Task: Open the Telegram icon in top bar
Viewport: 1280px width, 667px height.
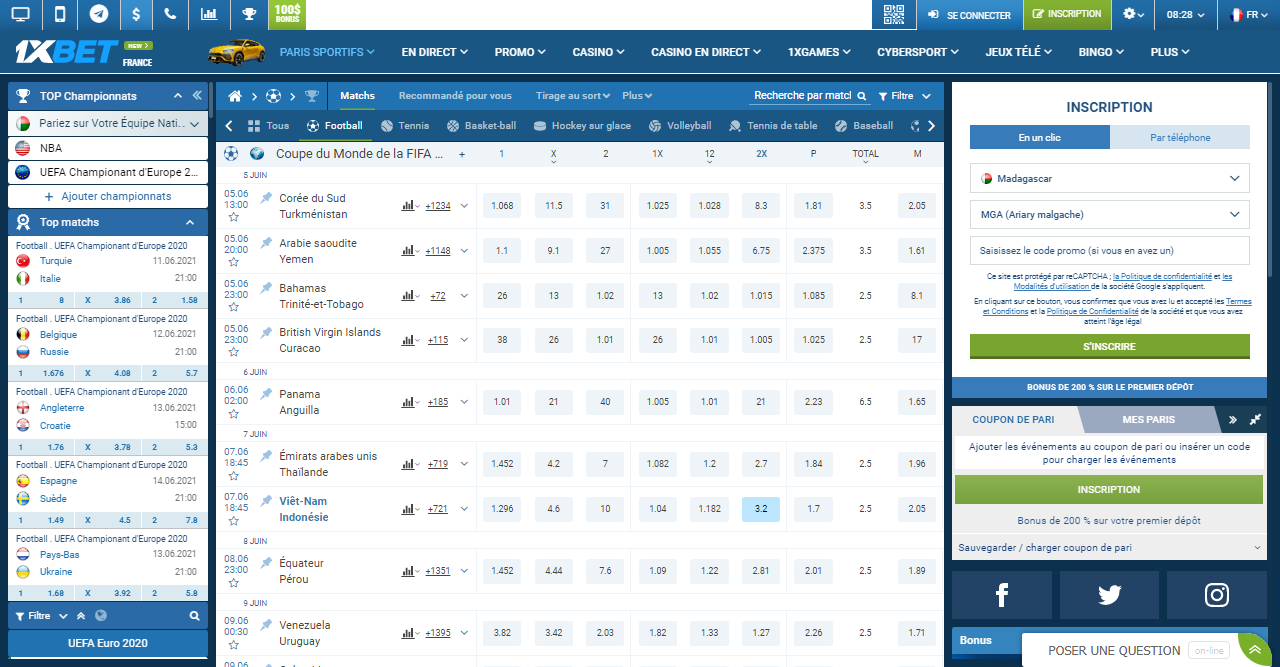Action: click(98, 14)
